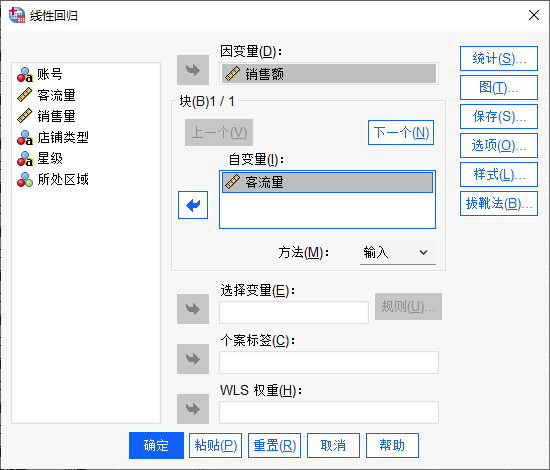The image size is (550, 470).
Task: Open the 样式(L) dialog
Action: pos(499,174)
